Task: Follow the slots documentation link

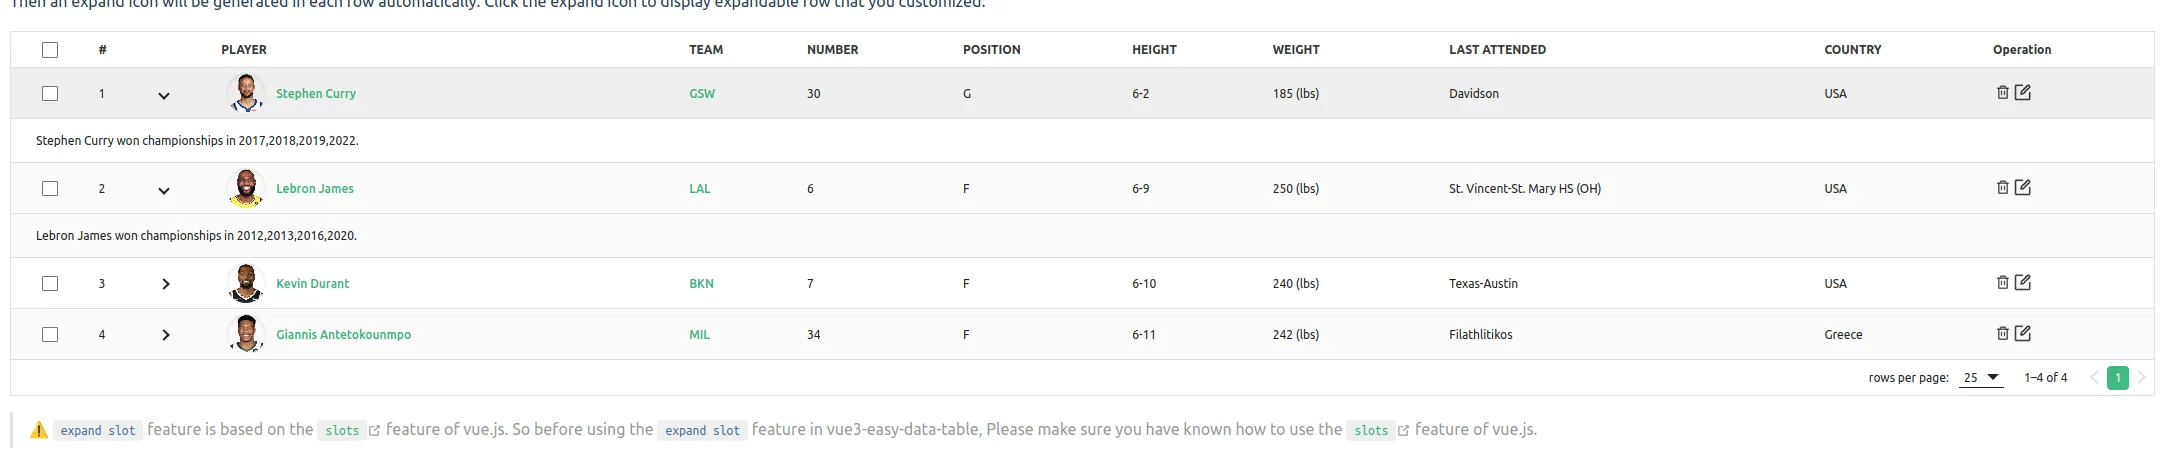Action: pyautogui.click(x=343, y=431)
